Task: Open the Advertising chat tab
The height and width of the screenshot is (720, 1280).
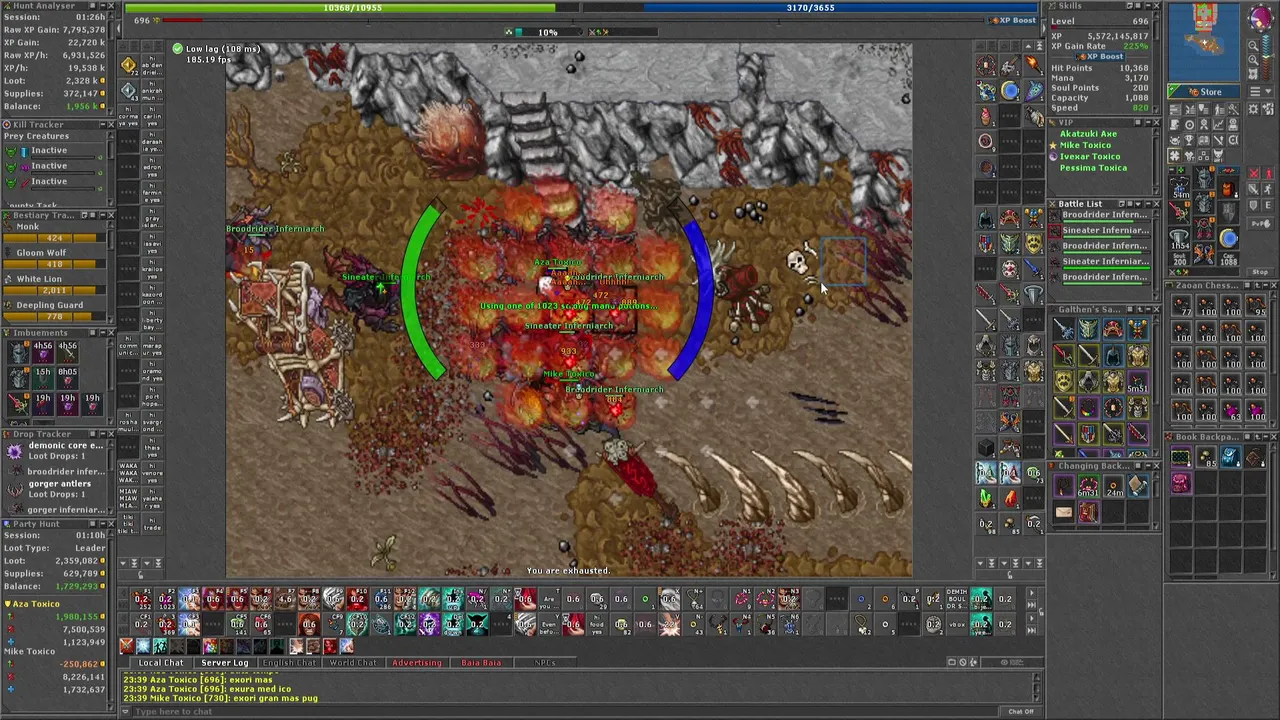Action: click(417, 663)
